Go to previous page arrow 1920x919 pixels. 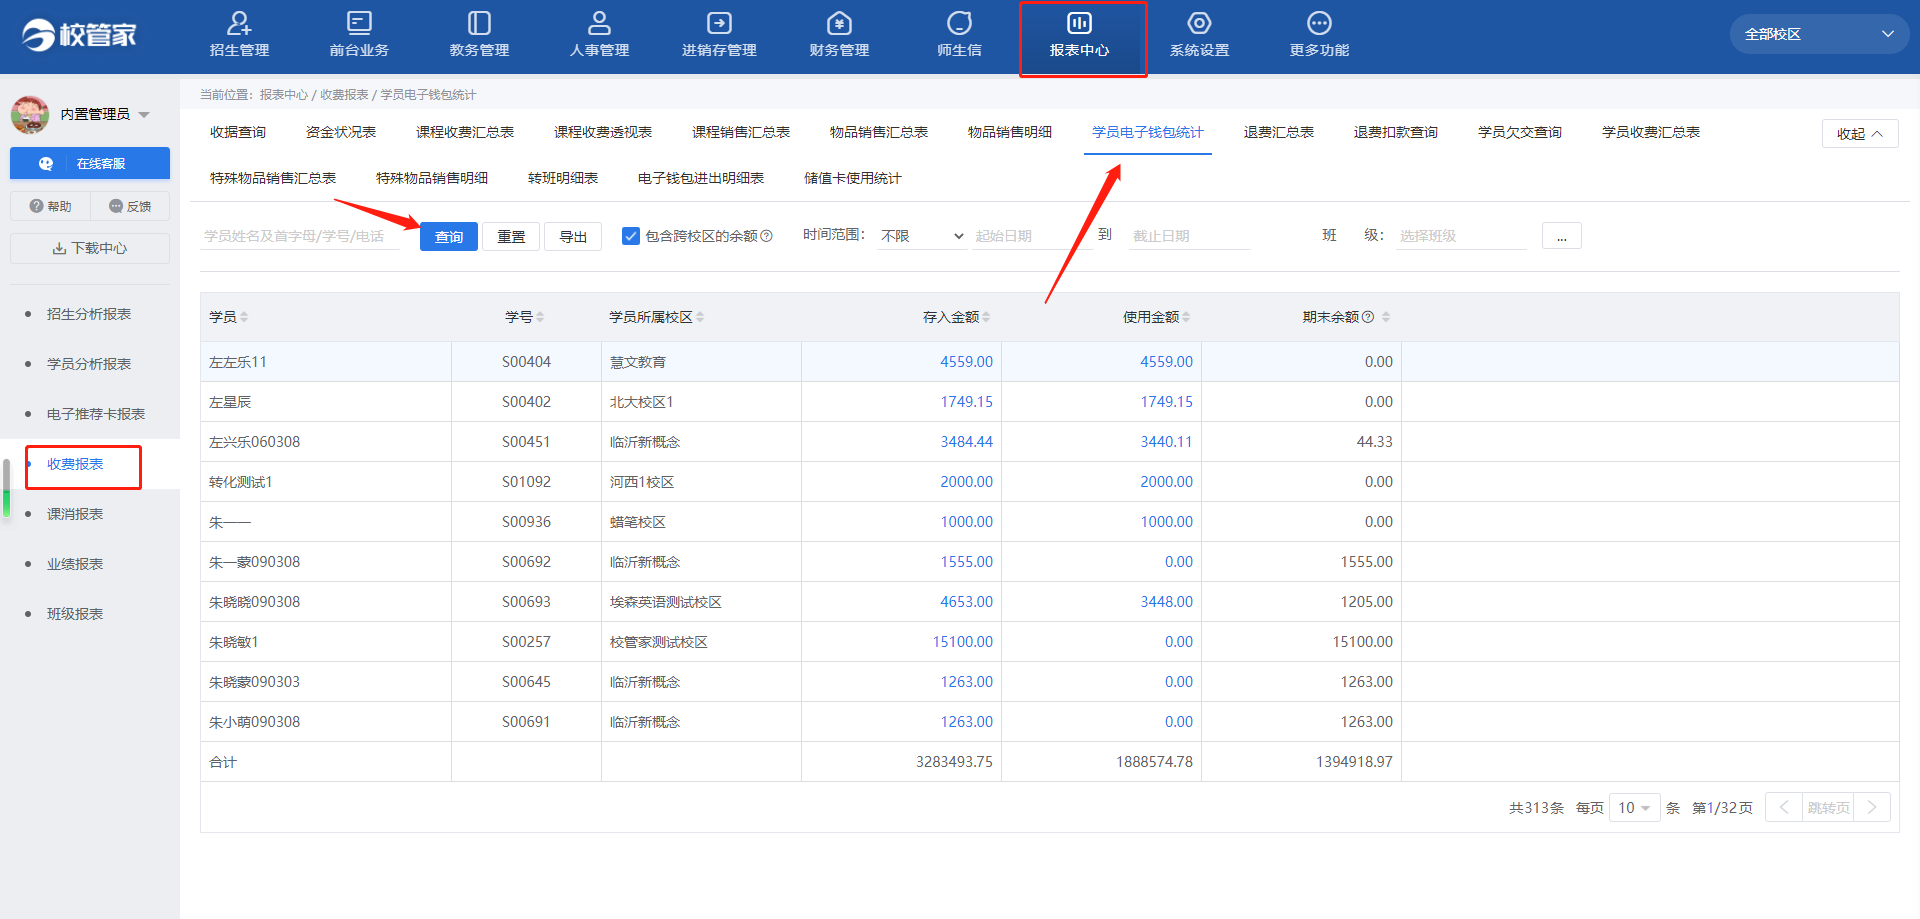coord(1784,808)
